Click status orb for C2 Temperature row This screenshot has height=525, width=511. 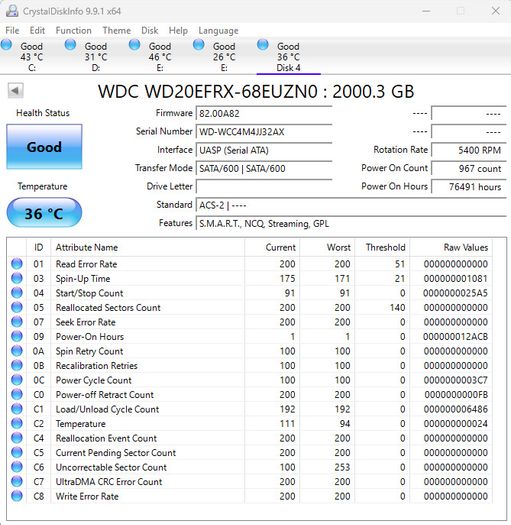(x=17, y=423)
